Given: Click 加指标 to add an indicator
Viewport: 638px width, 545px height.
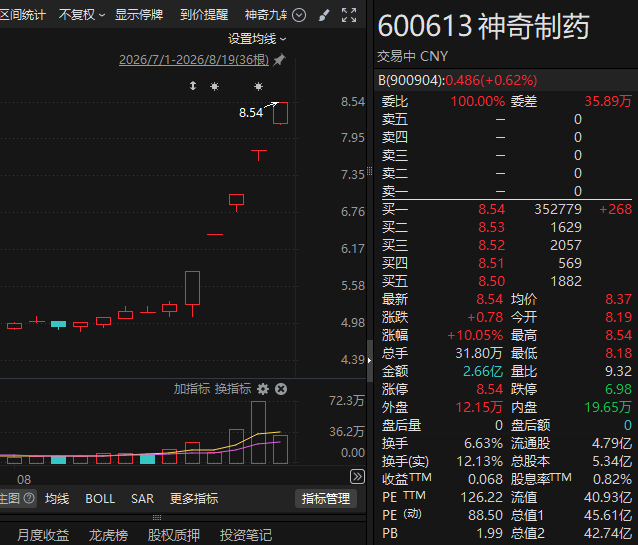Looking at the screenshot, I should [192, 389].
